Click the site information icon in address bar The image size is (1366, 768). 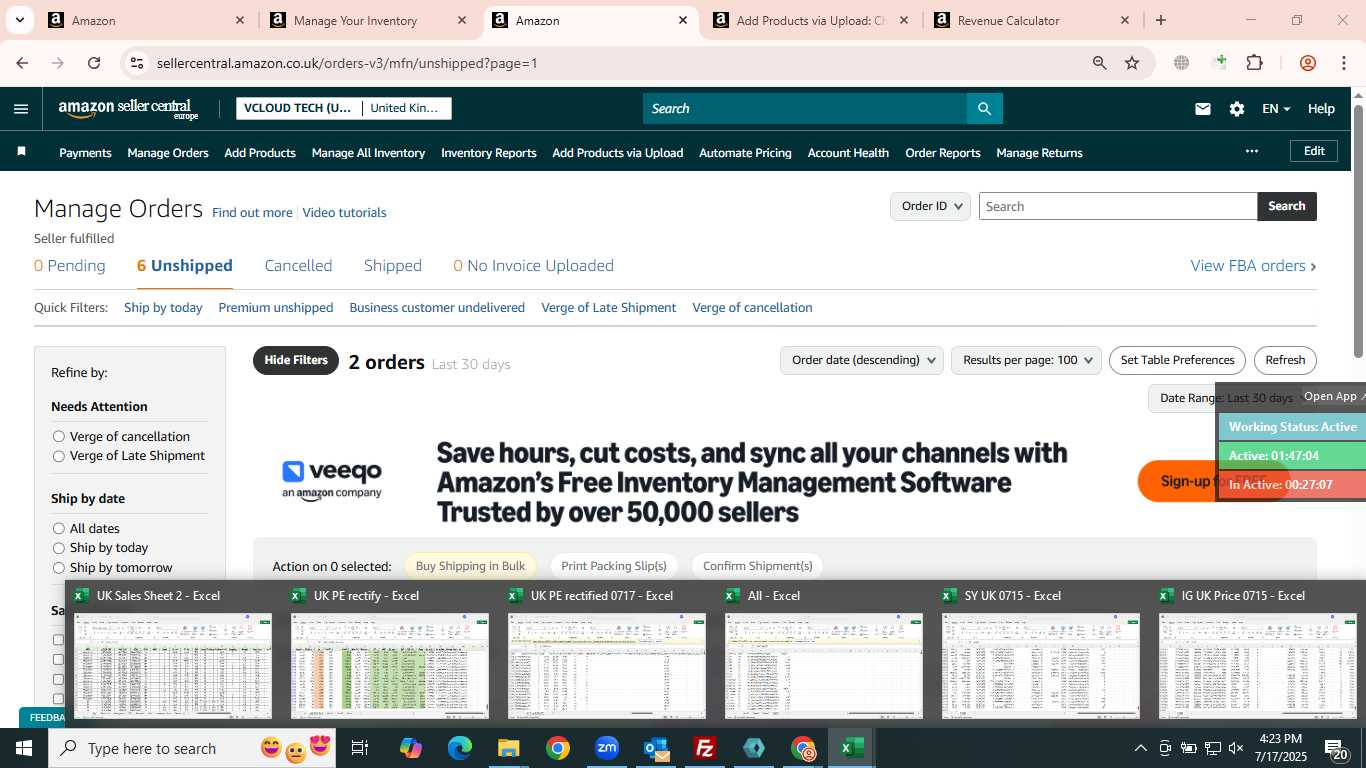[137, 63]
